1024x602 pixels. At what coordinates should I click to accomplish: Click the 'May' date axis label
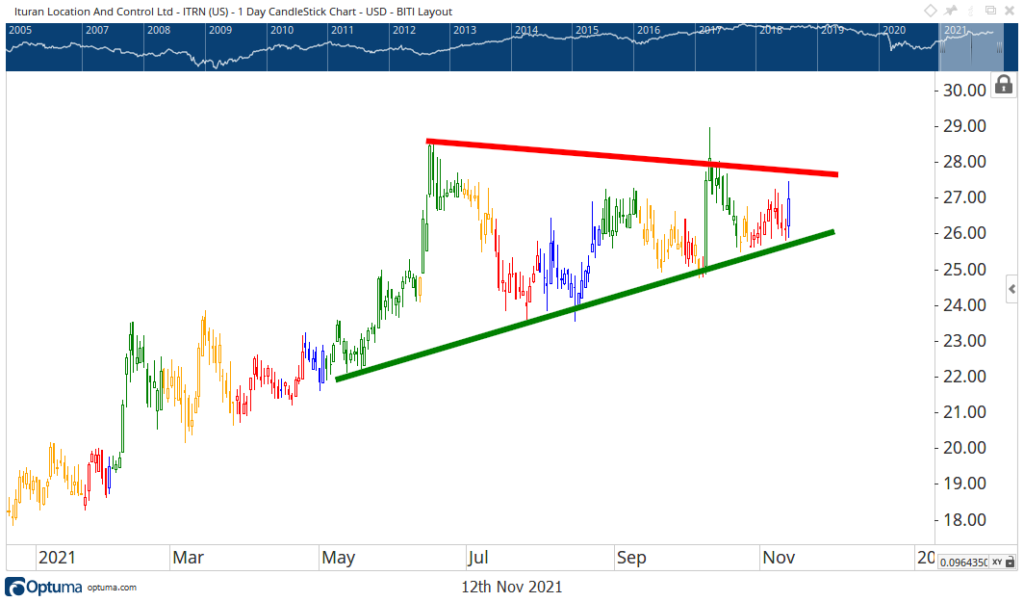tap(338, 558)
